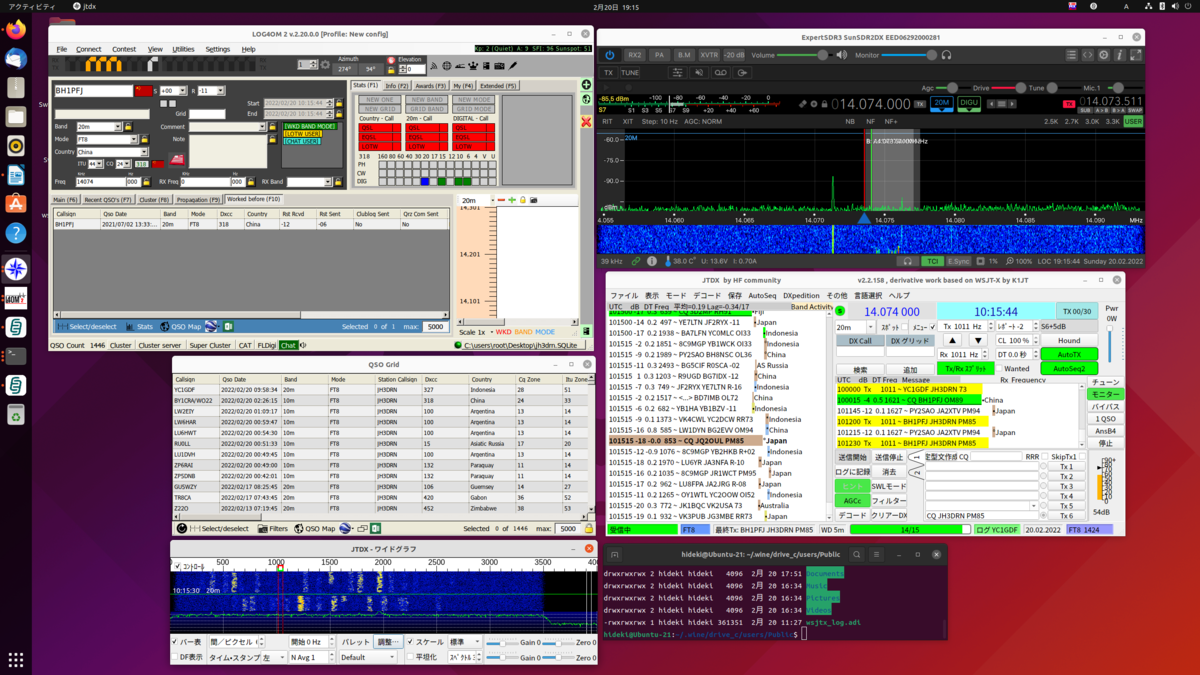Open the Utilities menu in Log4OM

pyautogui.click(x=183, y=49)
